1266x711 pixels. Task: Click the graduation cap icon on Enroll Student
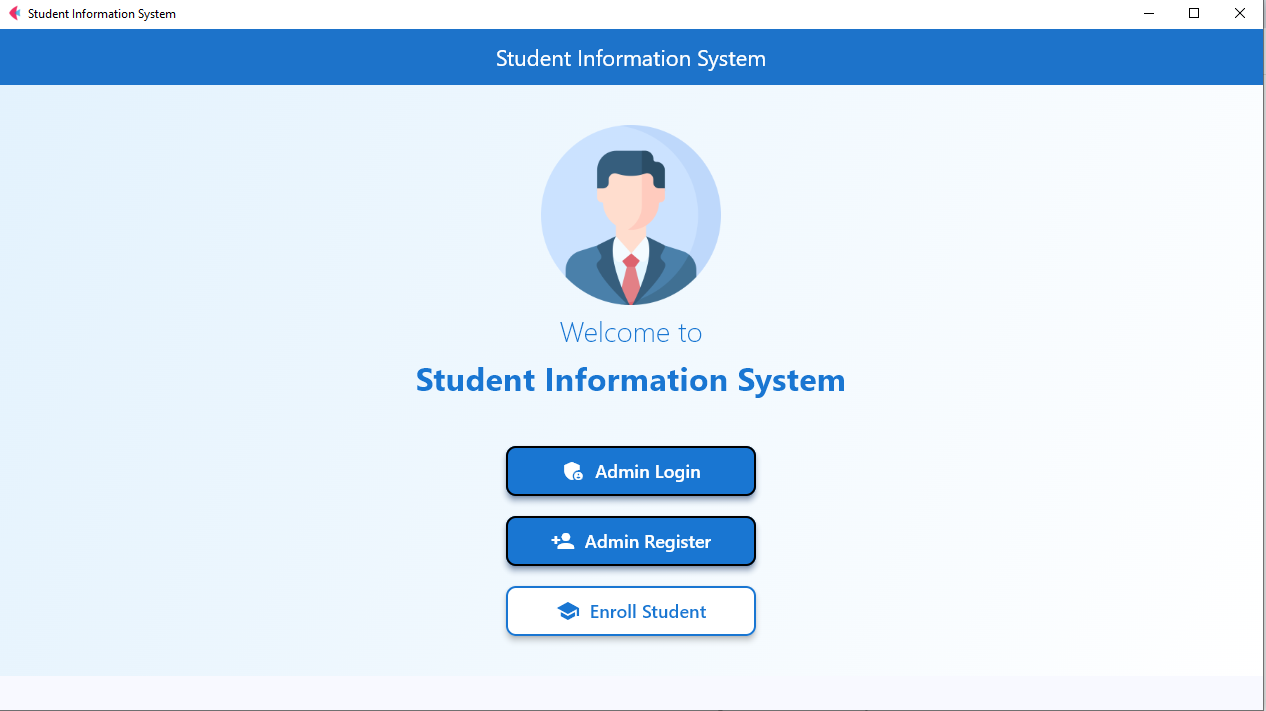coord(568,611)
